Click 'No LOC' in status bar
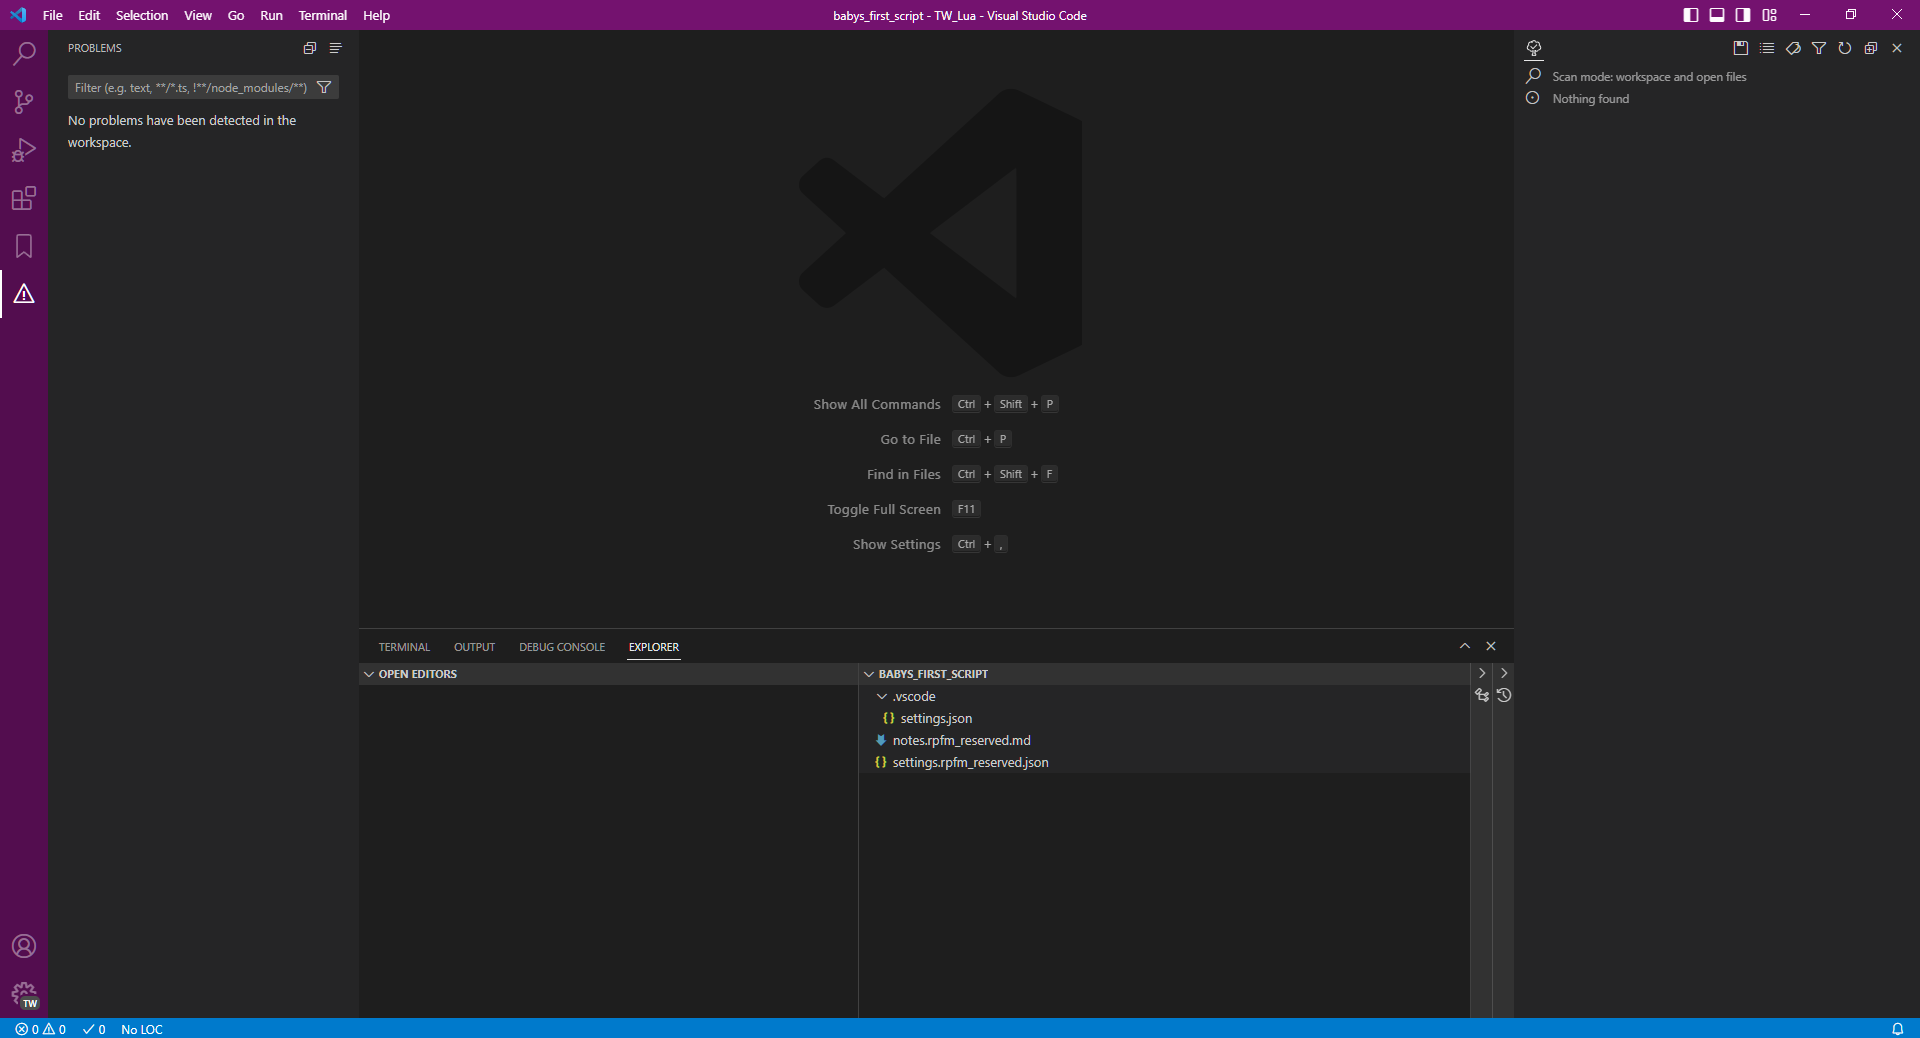Viewport: 1920px width, 1038px height. click(x=142, y=1029)
